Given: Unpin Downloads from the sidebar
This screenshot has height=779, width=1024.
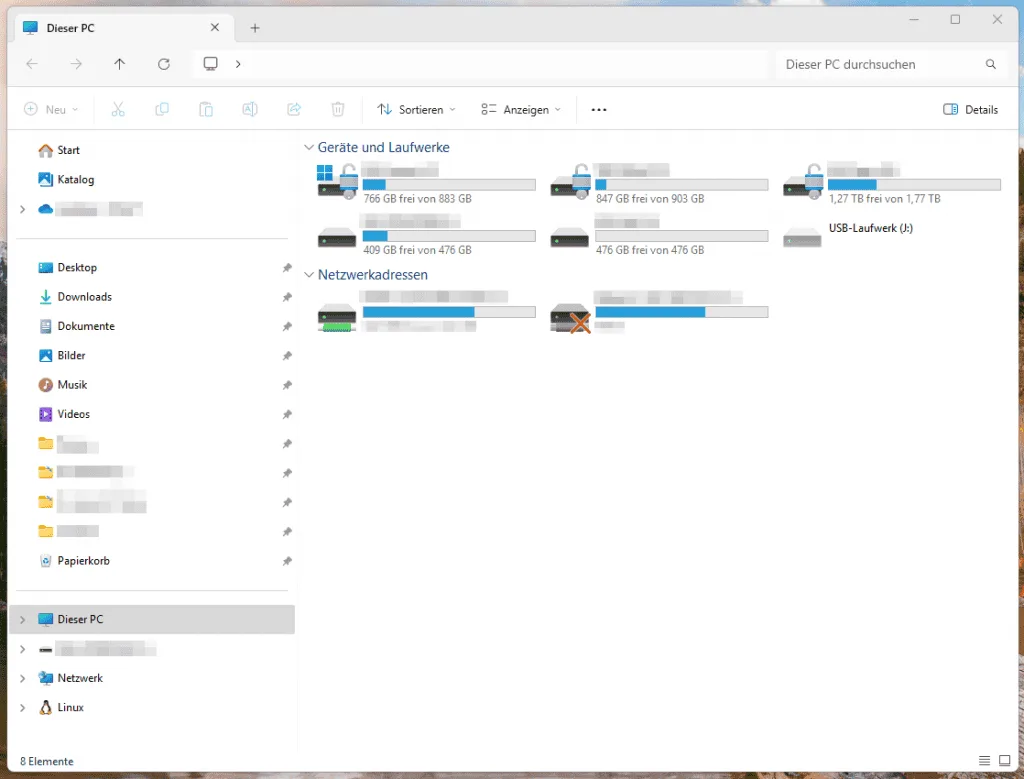Looking at the screenshot, I should [x=287, y=296].
